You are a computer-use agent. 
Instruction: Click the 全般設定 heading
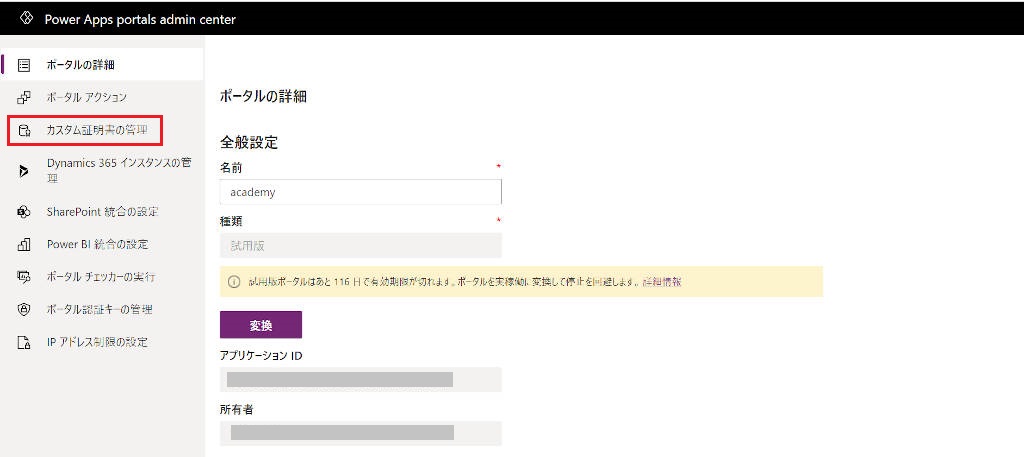tap(249, 142)
